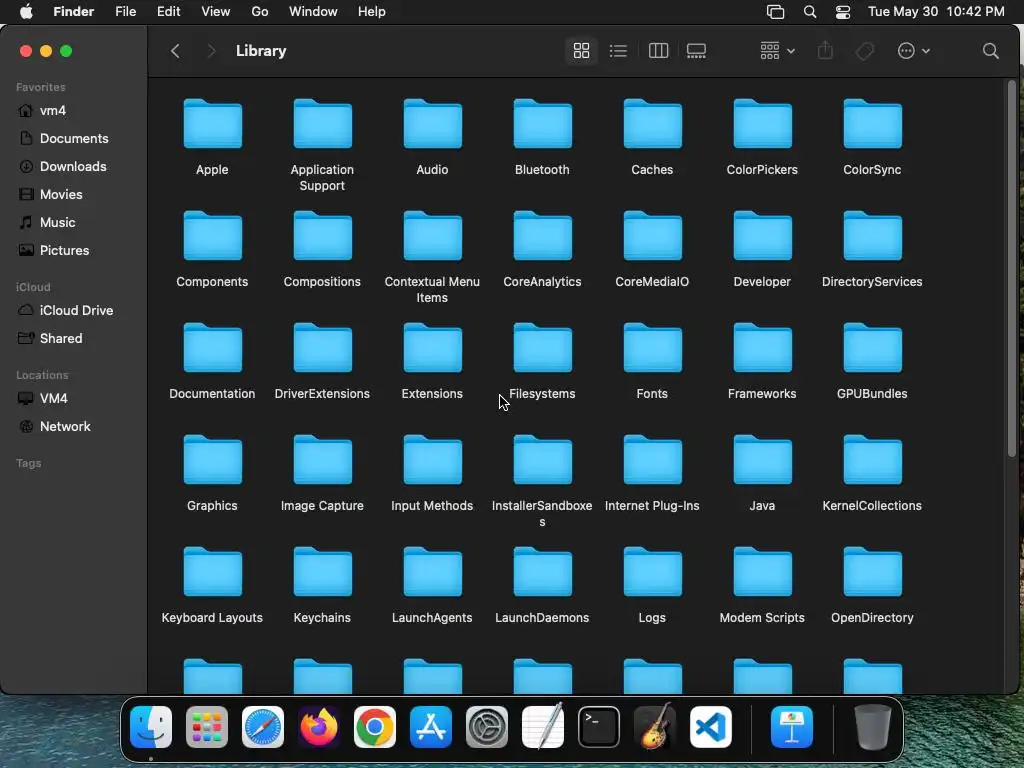Open Spotlight search in menu bar
1024x768 pixels.
pos(810,12)
